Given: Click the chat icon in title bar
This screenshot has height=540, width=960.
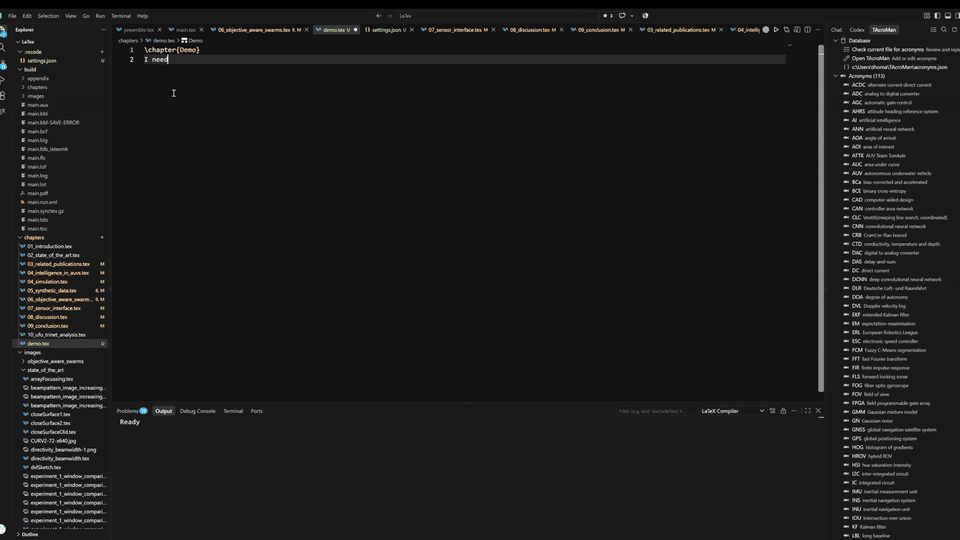Looking at the screenshot, I should coord(622,16).
